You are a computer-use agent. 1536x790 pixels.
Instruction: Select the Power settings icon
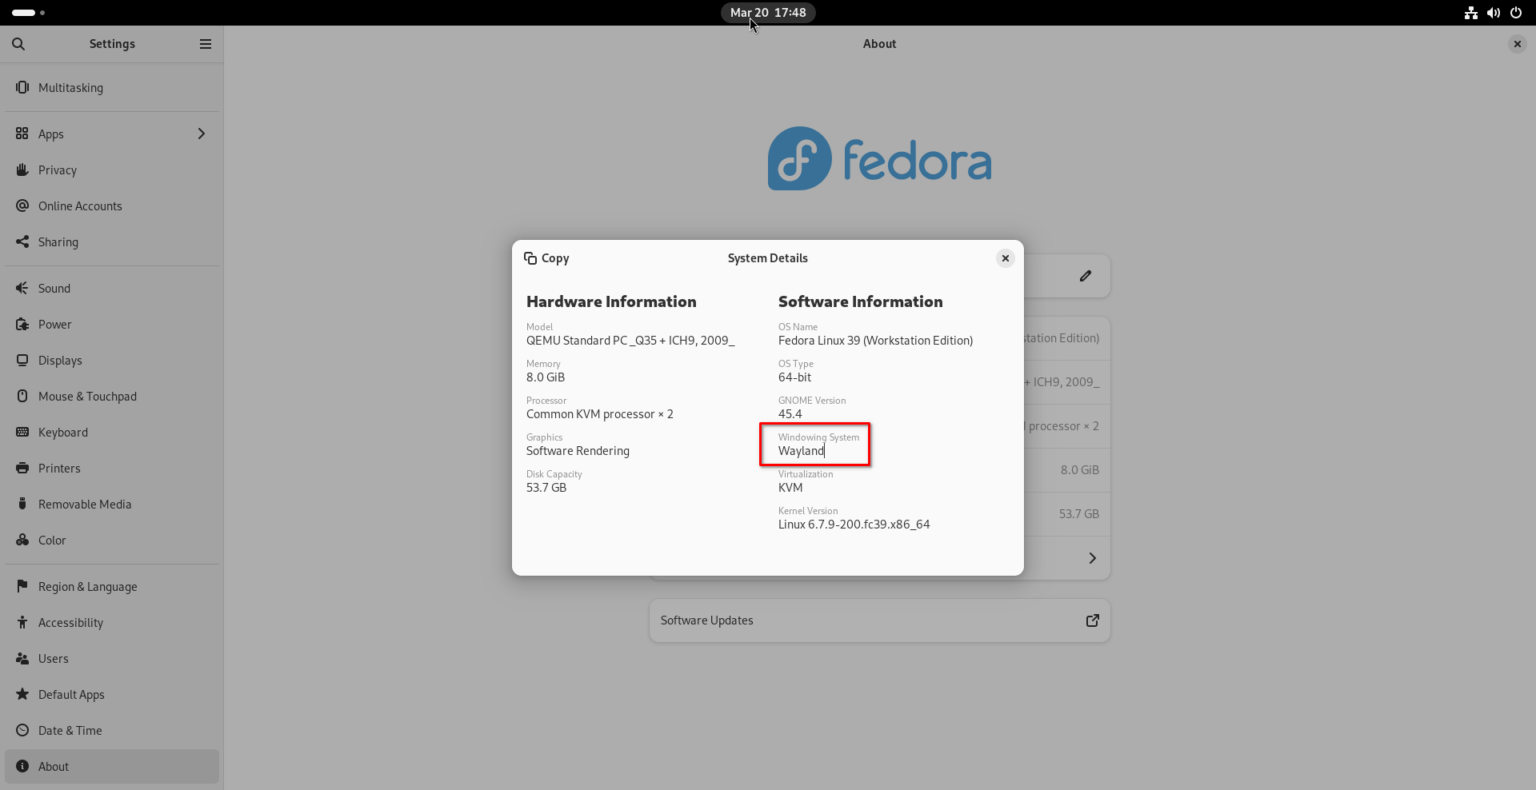(x=21, y=324)
